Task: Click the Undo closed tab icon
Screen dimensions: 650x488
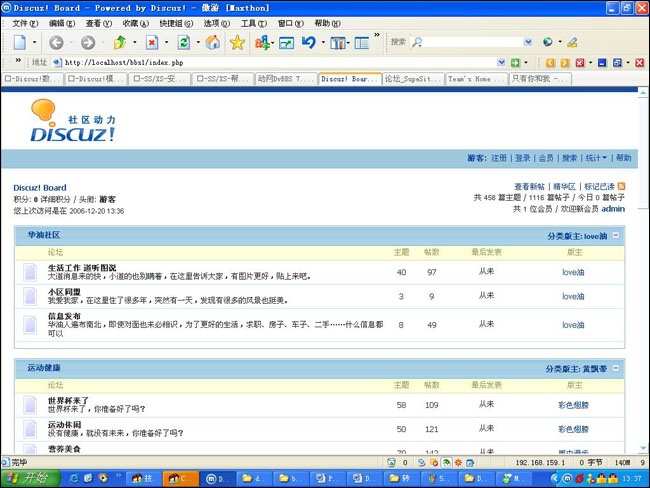Action: [309, 42]
